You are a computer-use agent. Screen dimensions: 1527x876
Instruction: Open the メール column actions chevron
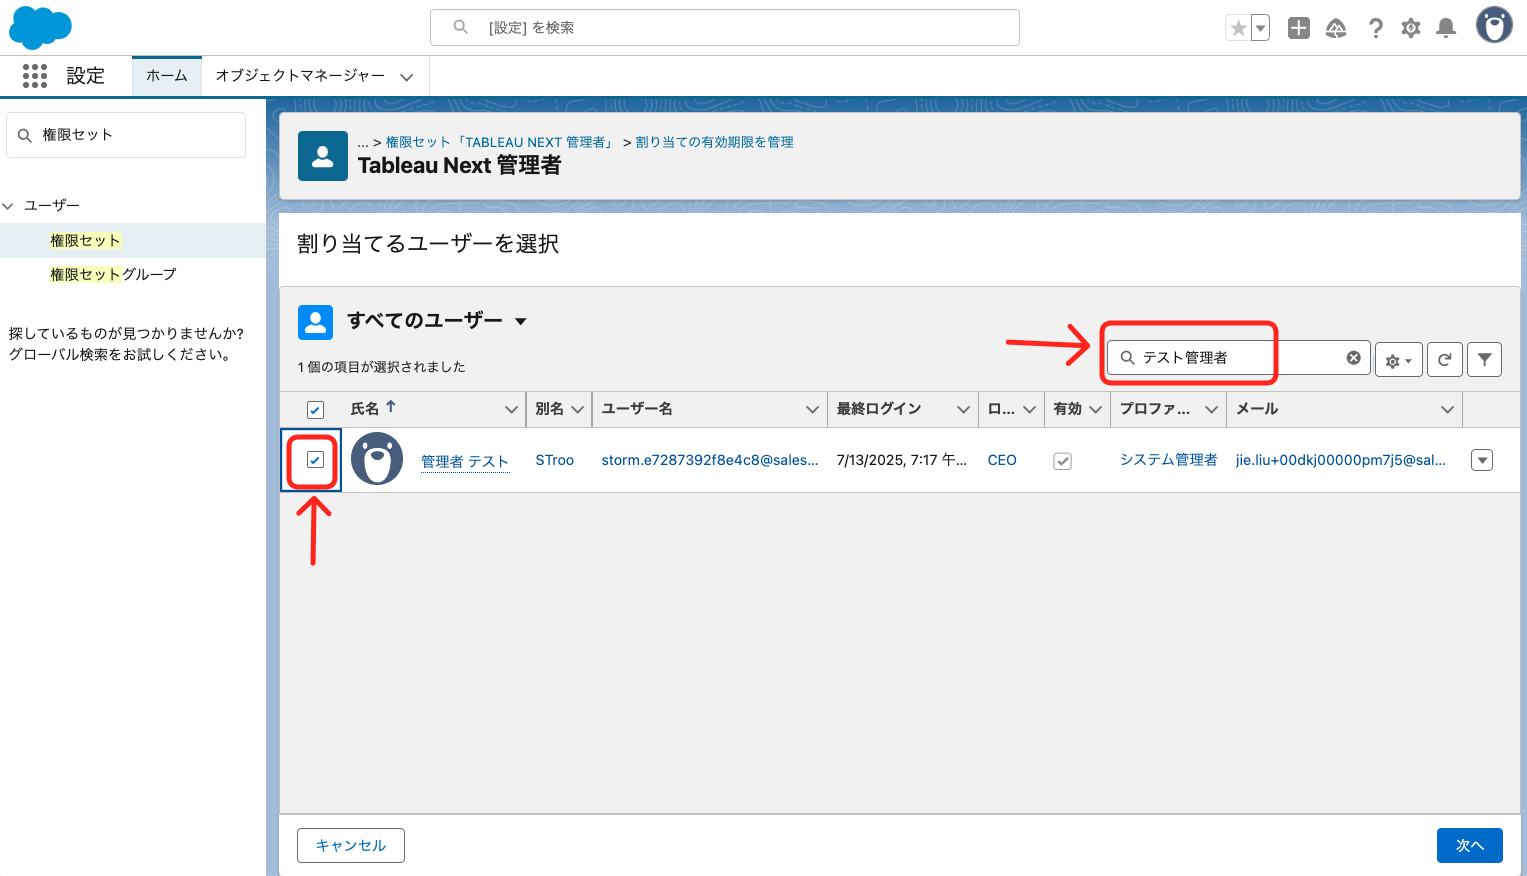(1447, 410)
